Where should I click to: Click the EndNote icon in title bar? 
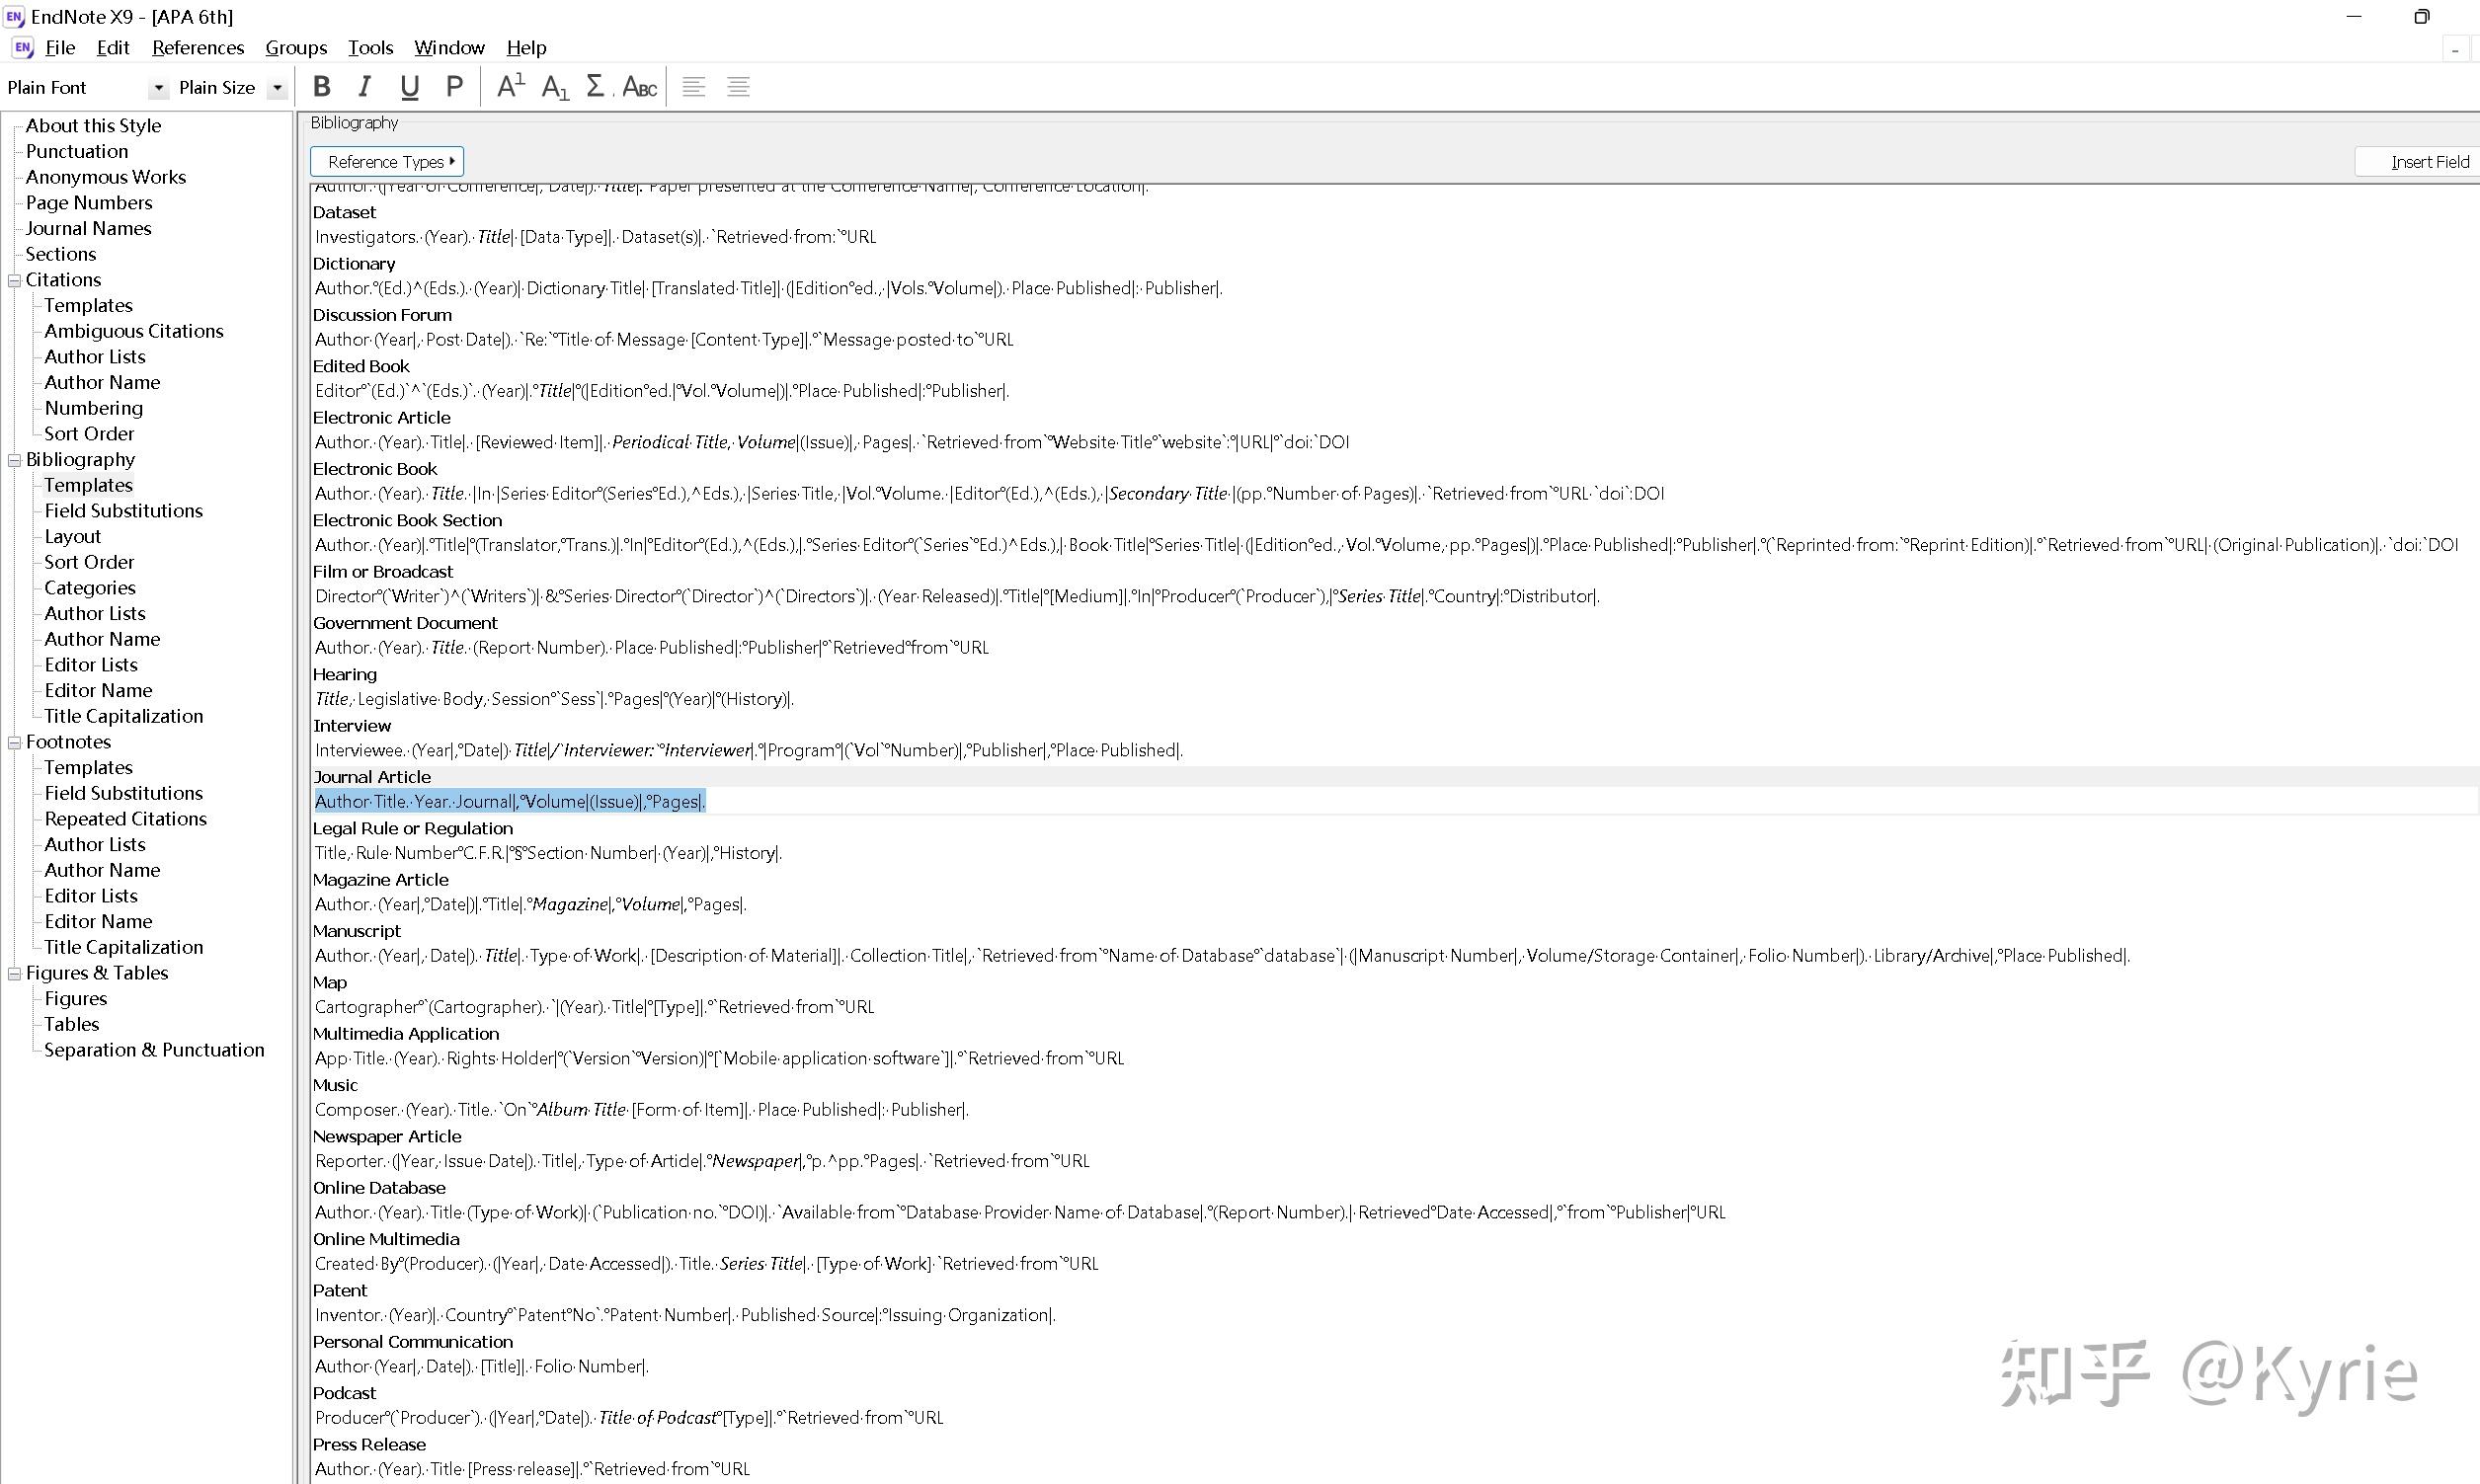(14, 16)
